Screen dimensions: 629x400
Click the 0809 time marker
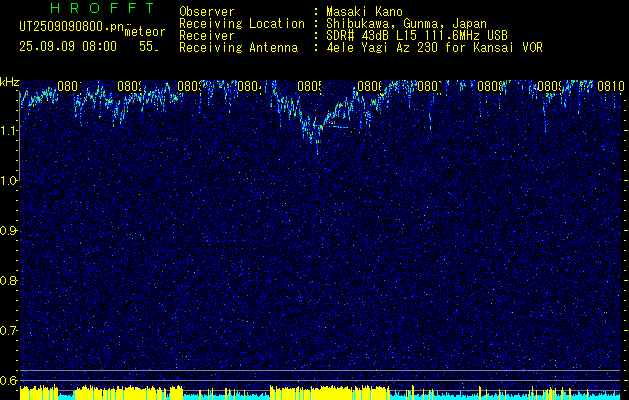tap(550, 86)
